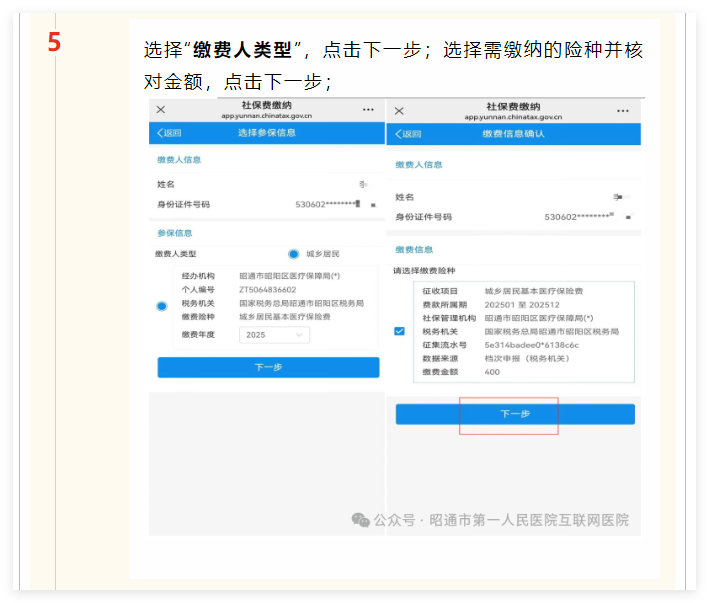Viewport: 709px width, 603px height.
Task: Click 下一步 on the 缴费信息确认 page
Action: click(x=515, y=414)
